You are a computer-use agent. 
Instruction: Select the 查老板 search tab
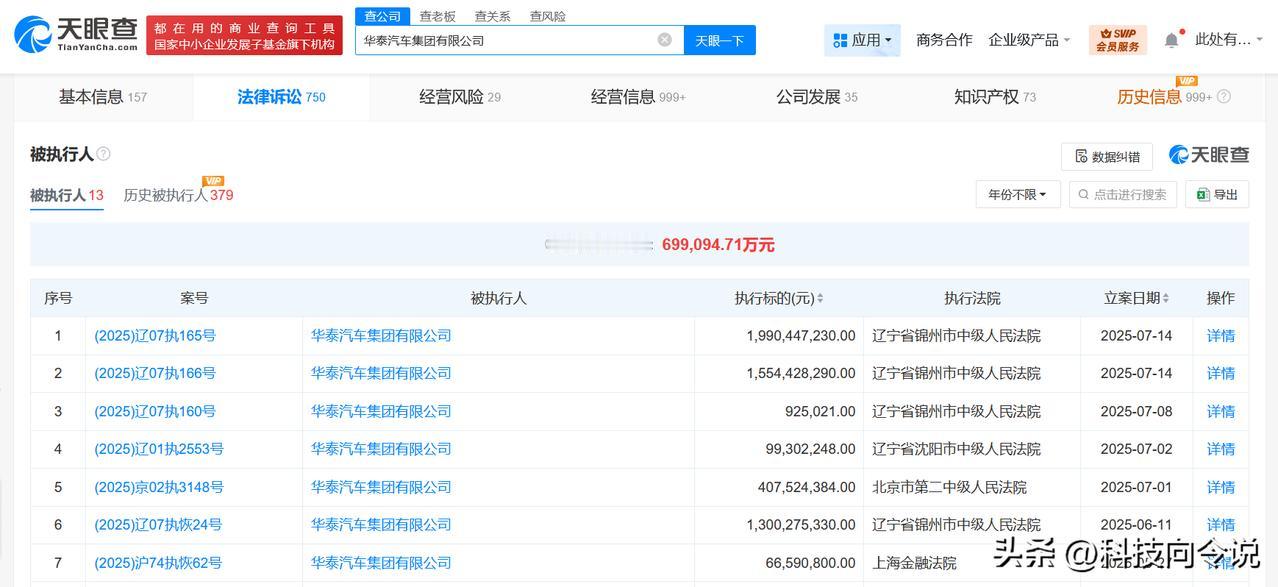(x=437, y=16)
